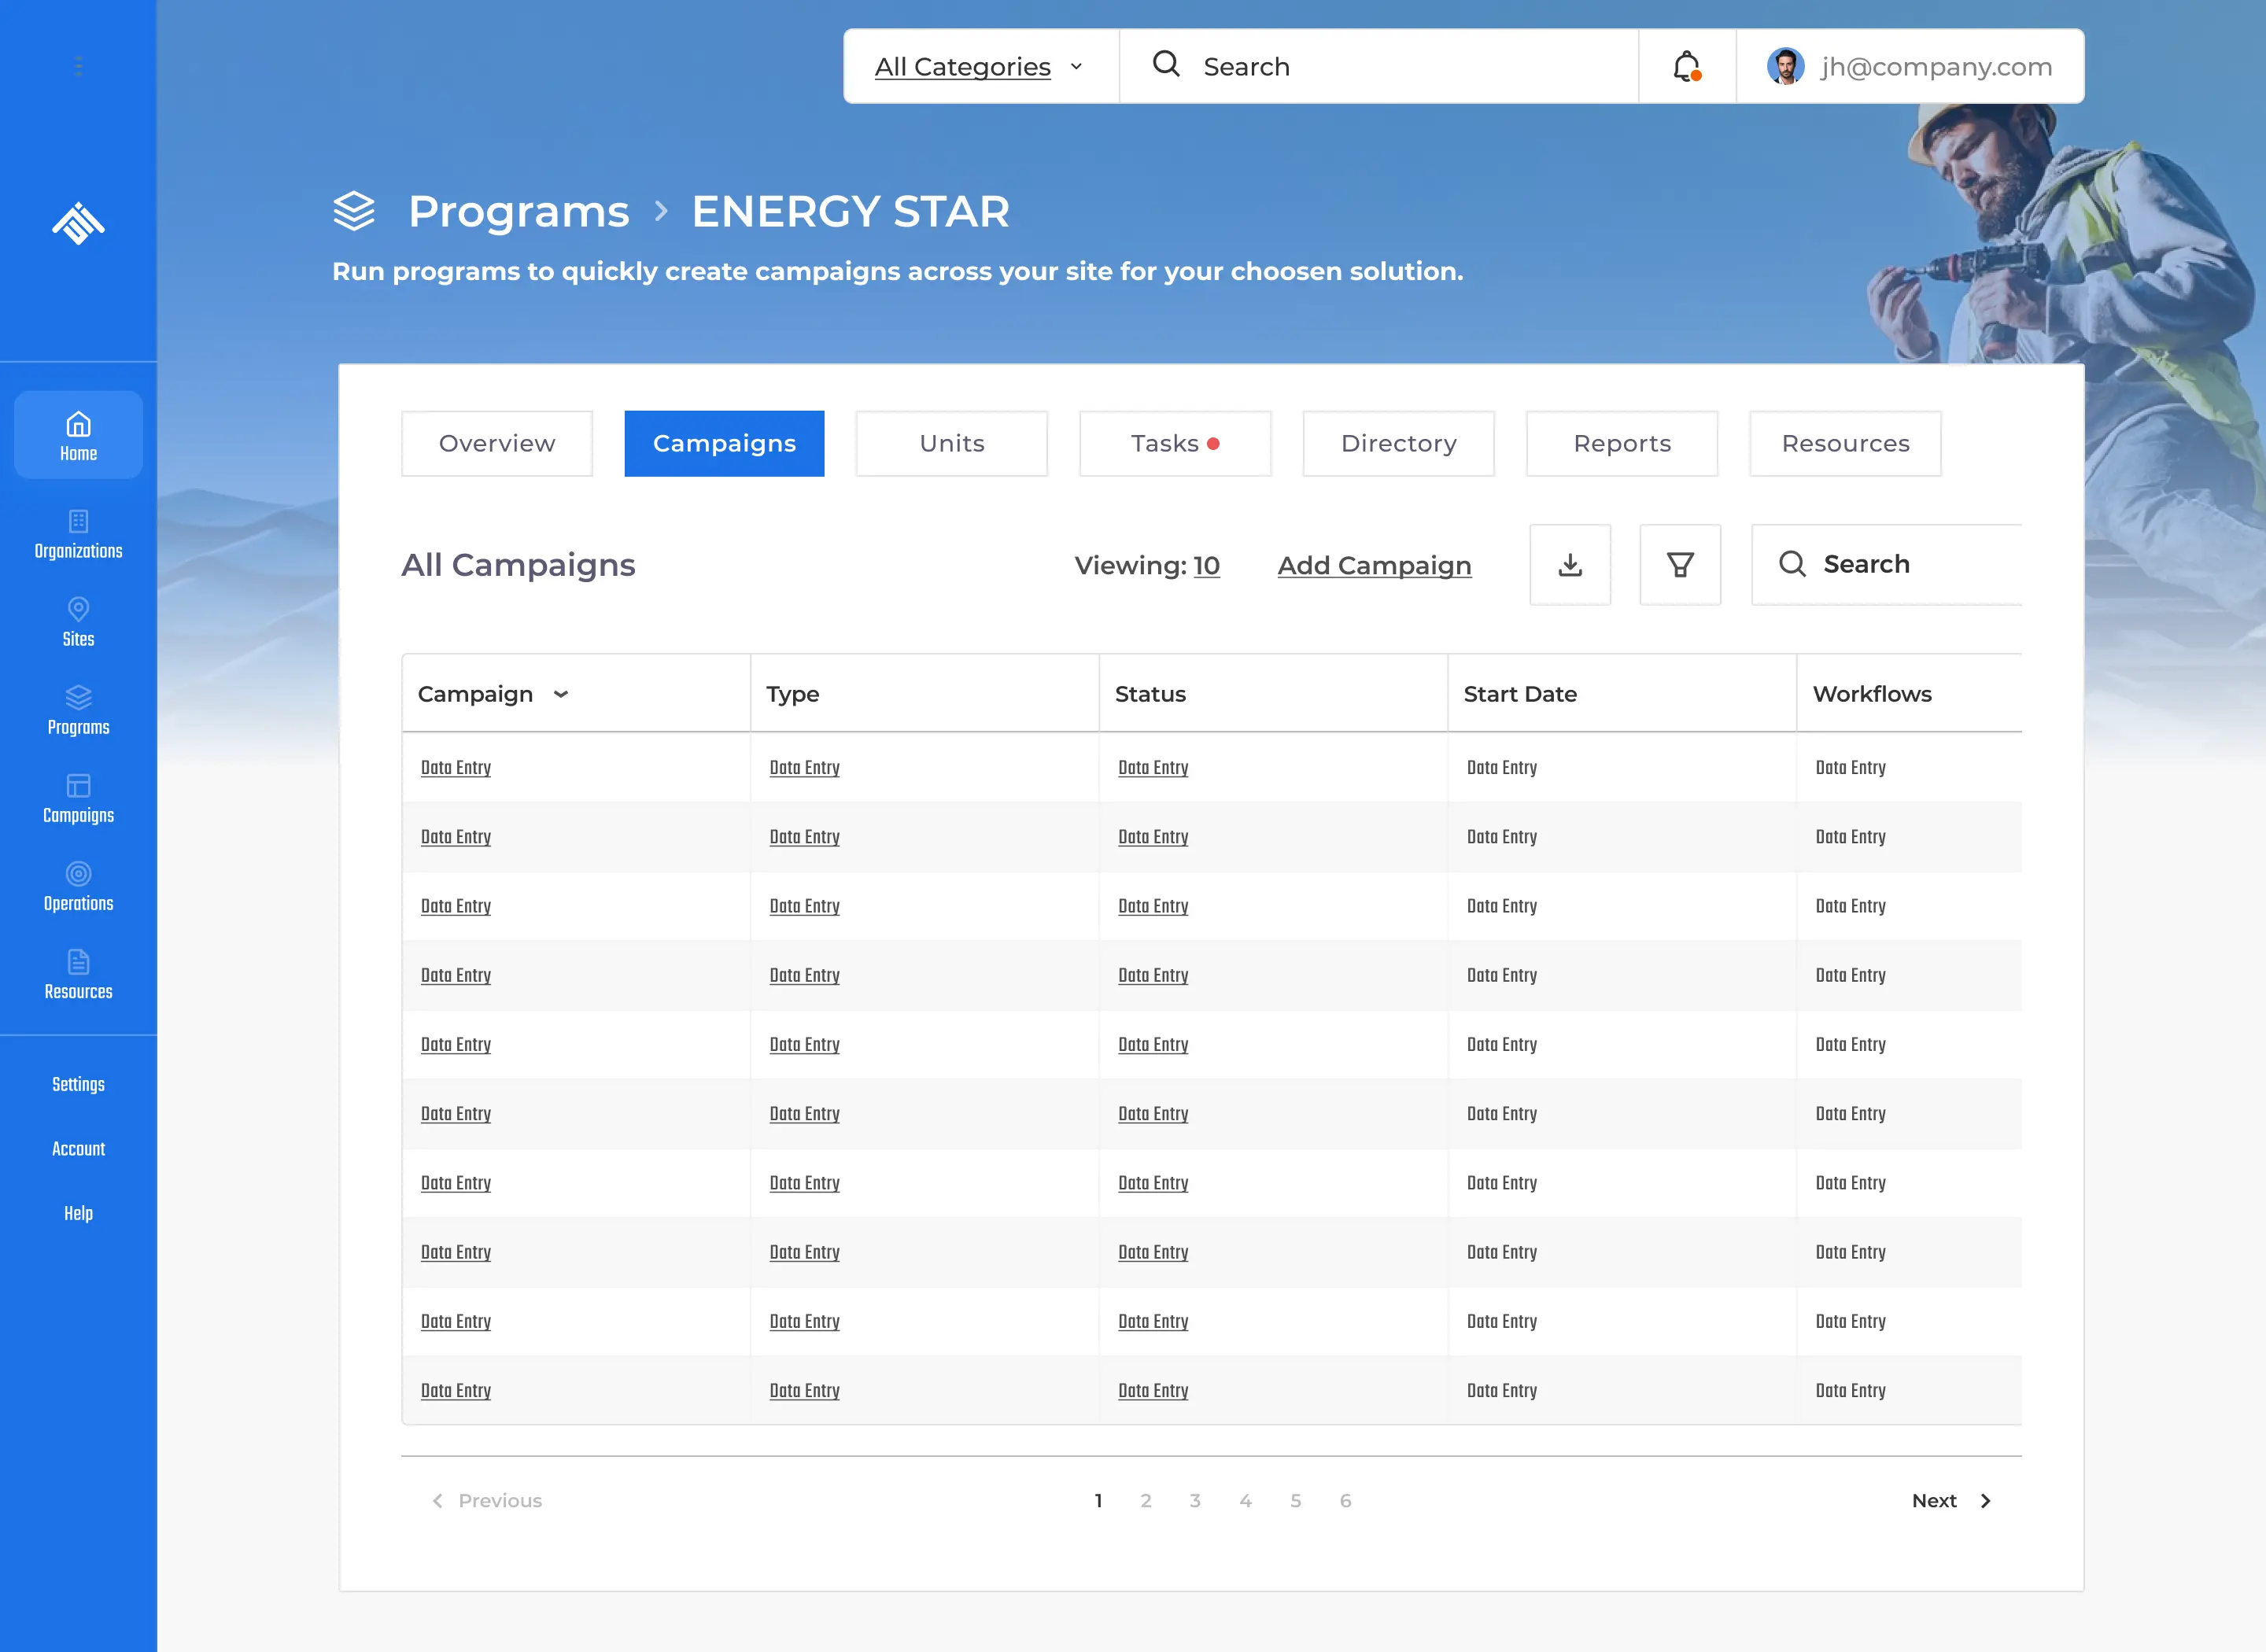Open the first row Campaign link
The image size is (2266, 1652).
point(456,768)
